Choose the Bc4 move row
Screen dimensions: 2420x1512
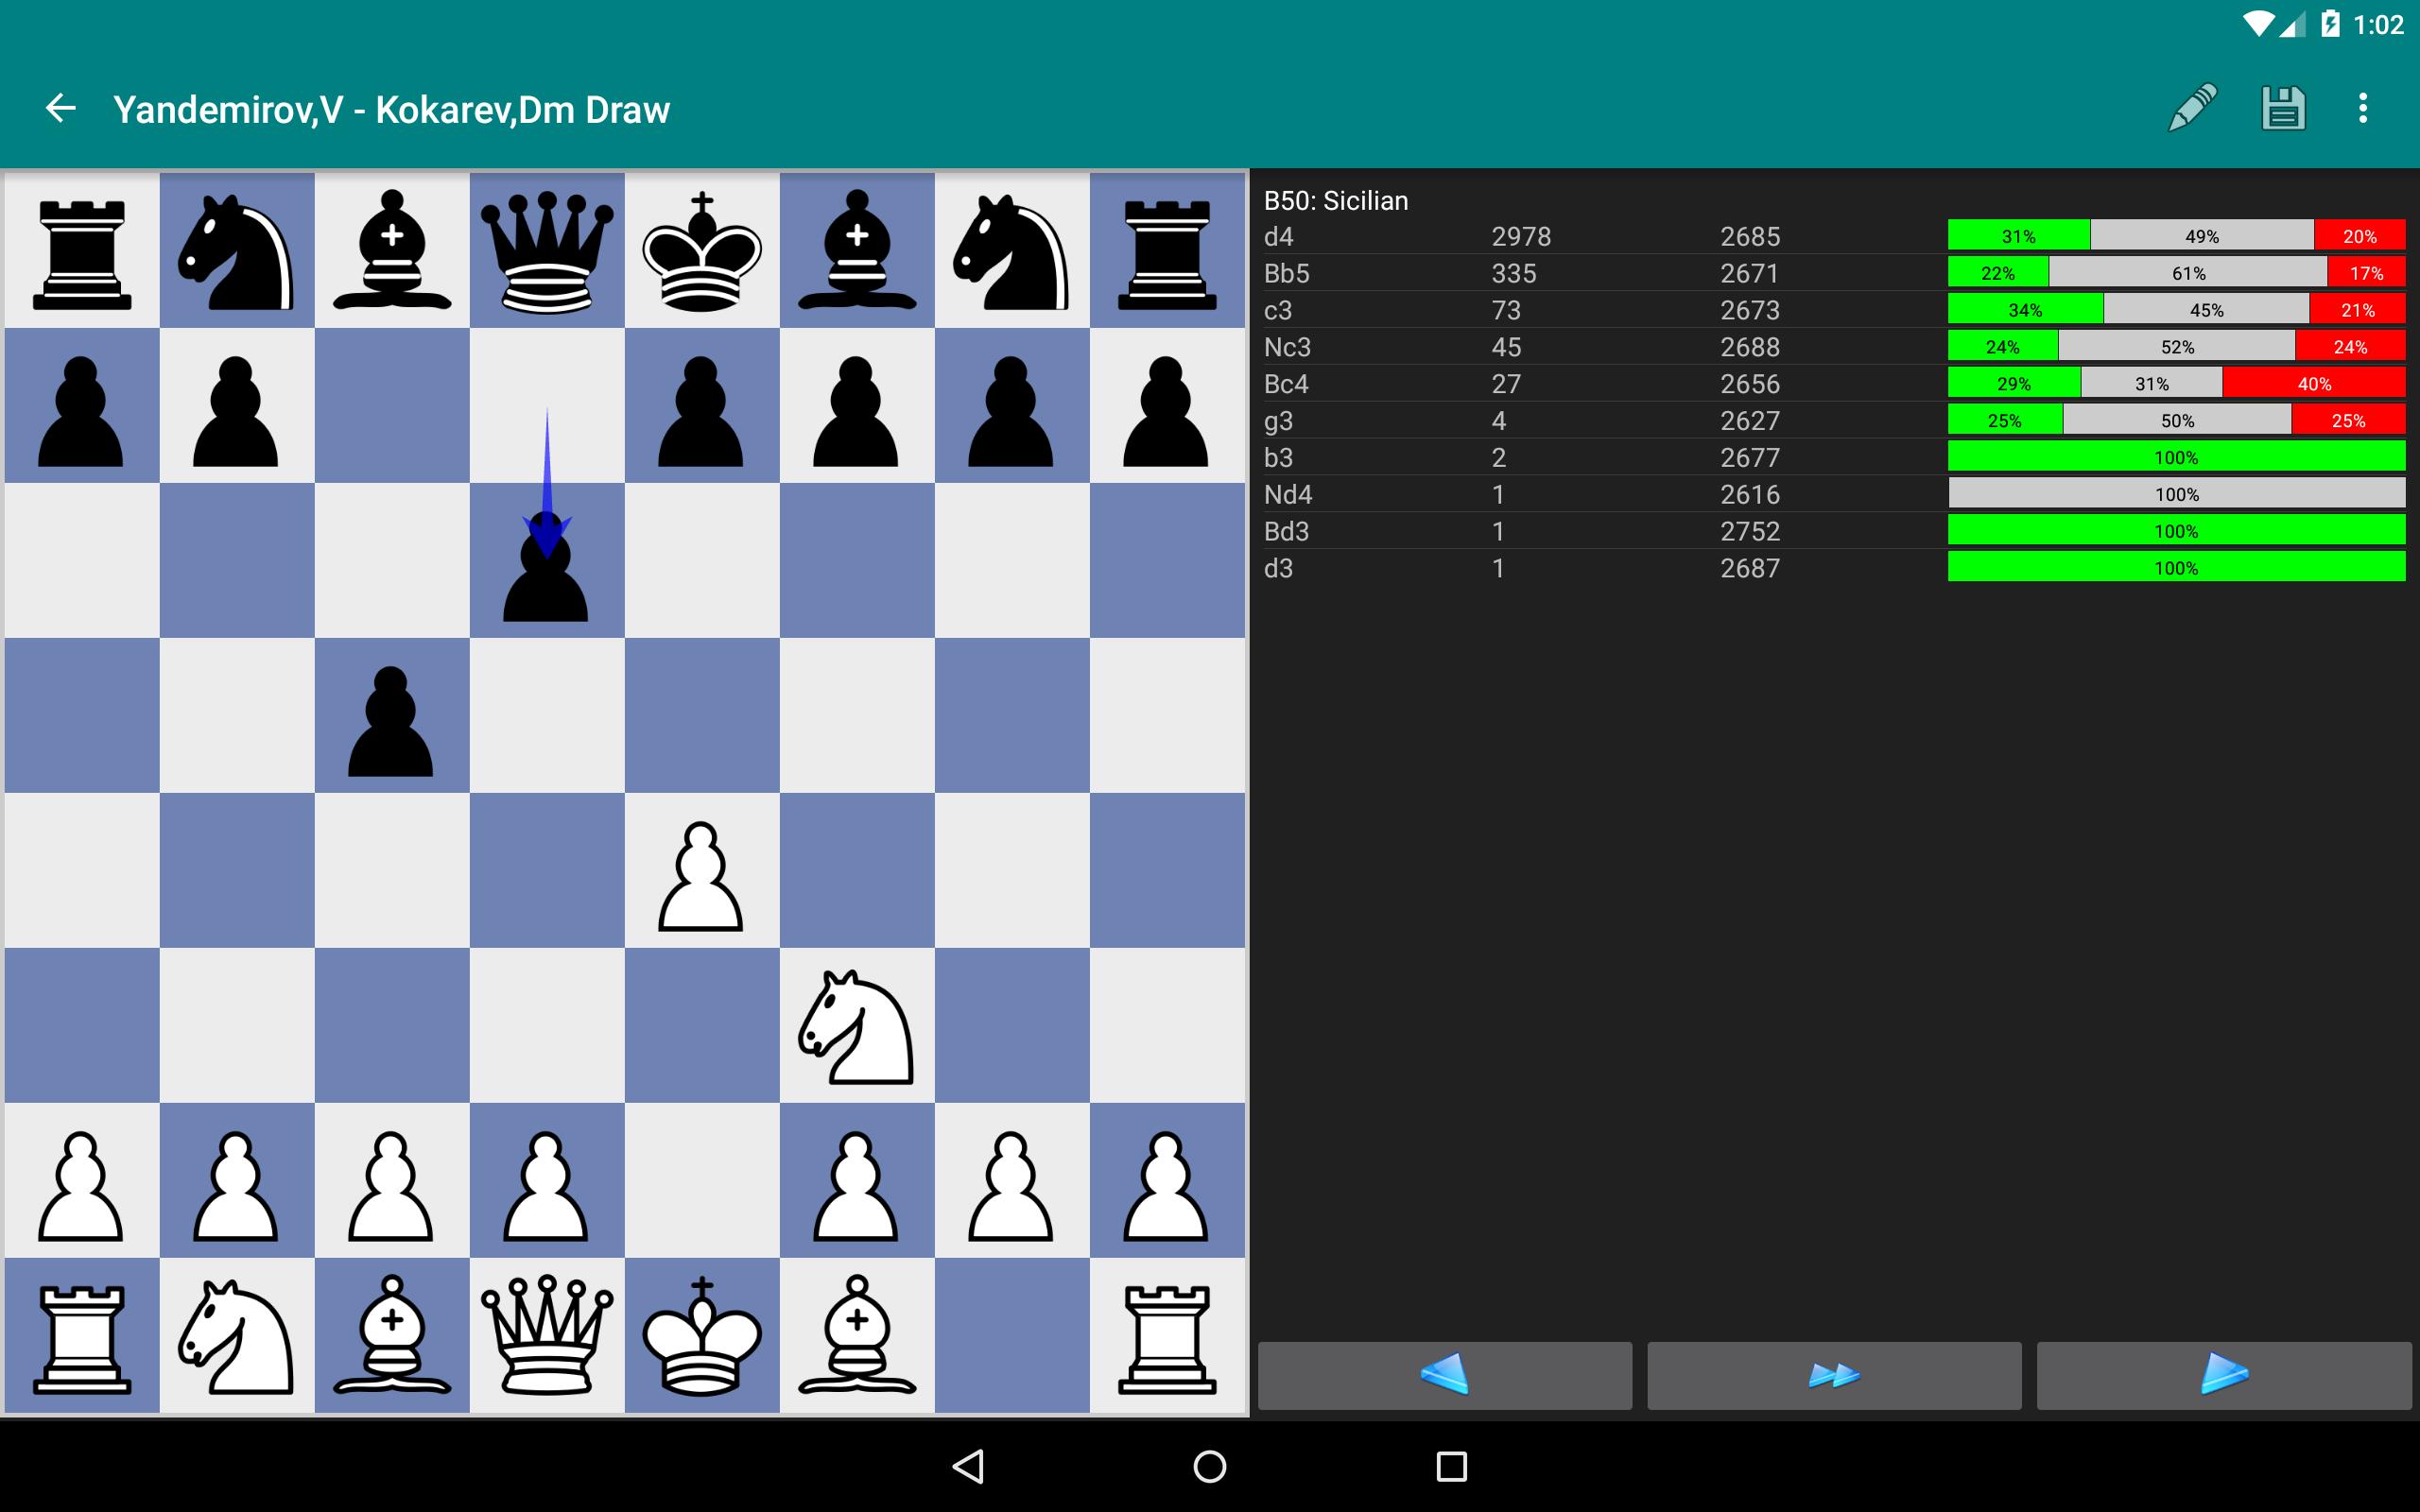(x=1834, y=384)
